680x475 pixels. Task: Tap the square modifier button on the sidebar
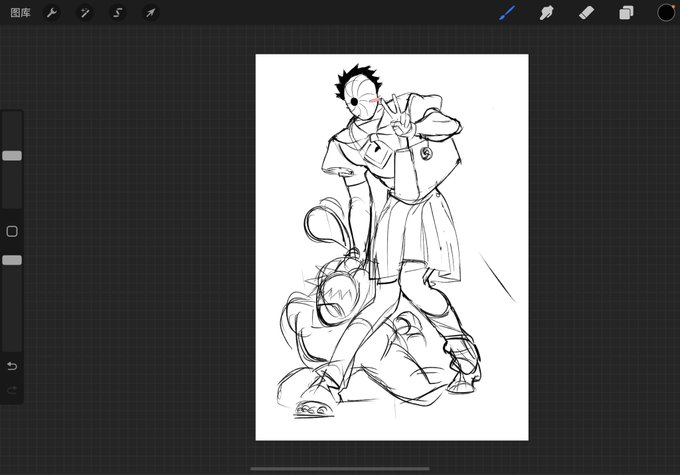(x=12, y=231)
